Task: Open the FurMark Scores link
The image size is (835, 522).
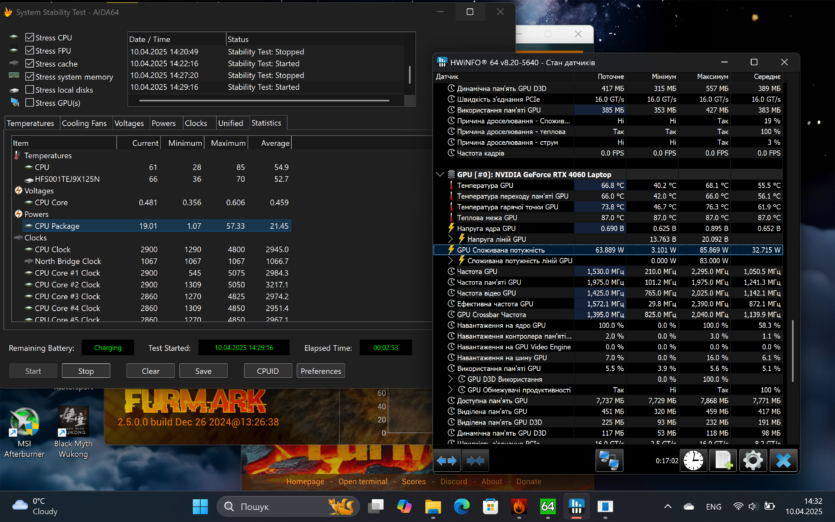Action: (414, 482)
